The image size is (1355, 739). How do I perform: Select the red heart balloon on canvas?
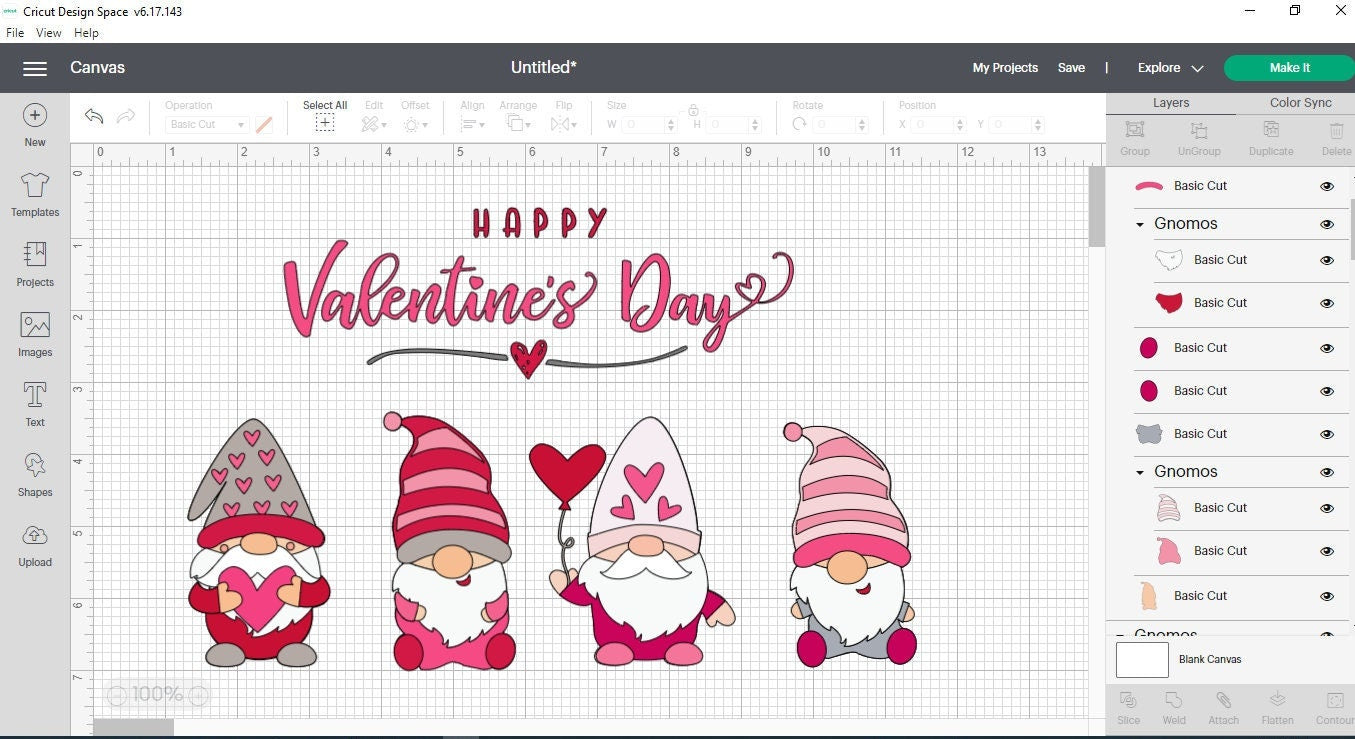pos(567,475)
